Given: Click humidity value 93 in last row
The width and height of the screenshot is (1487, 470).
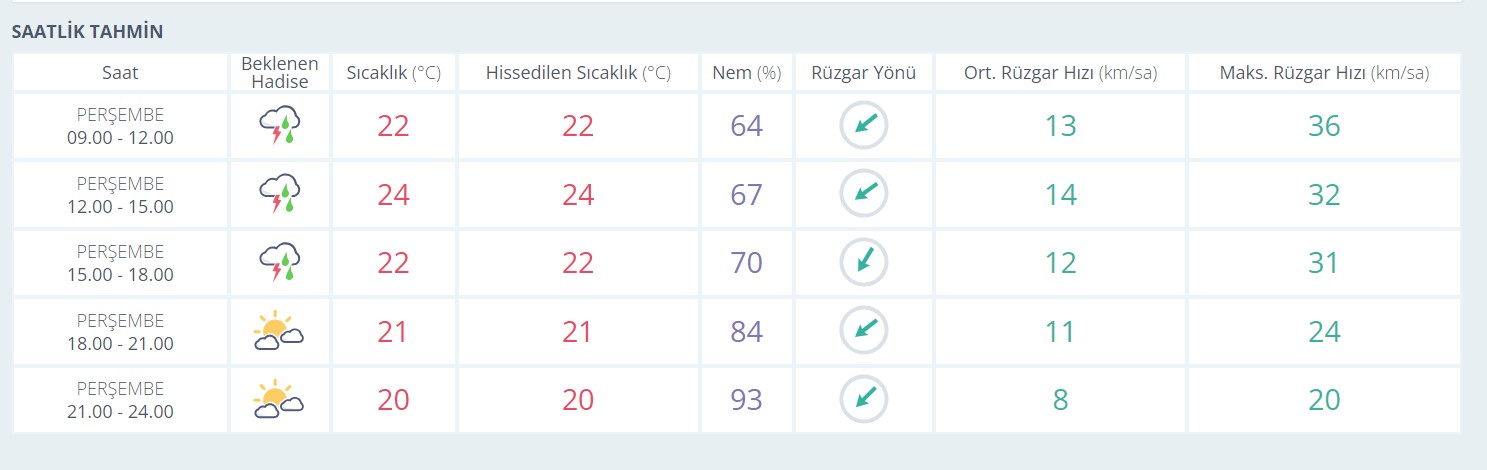Looking at the screenshot, I should (746, 399).
